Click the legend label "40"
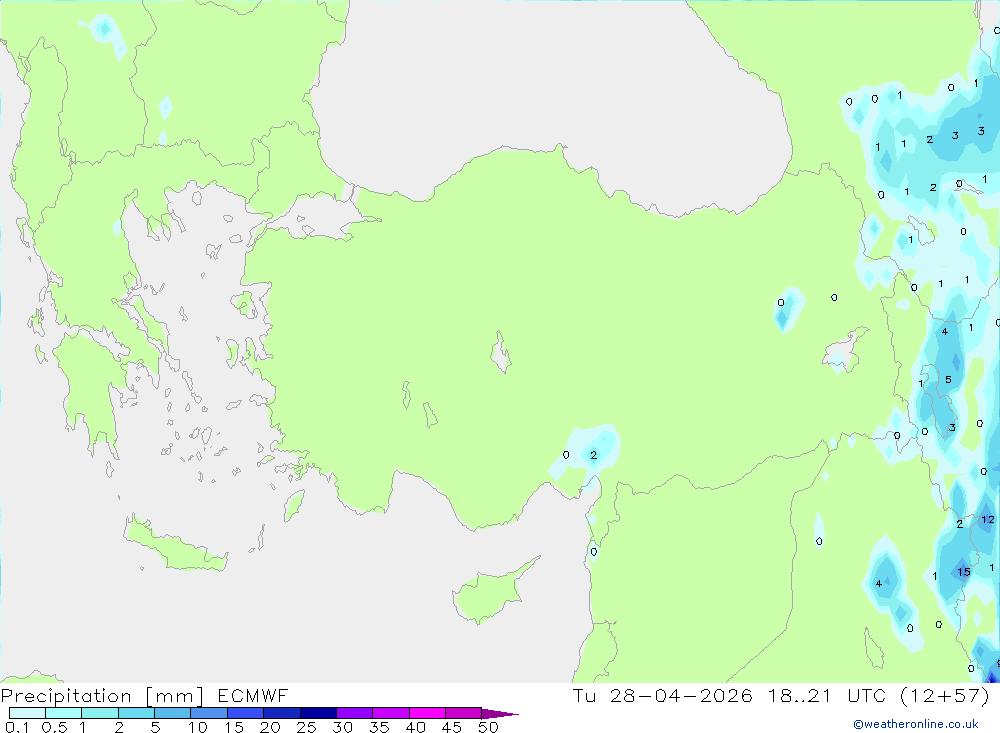1000x733 pixels. click(416, 727)
